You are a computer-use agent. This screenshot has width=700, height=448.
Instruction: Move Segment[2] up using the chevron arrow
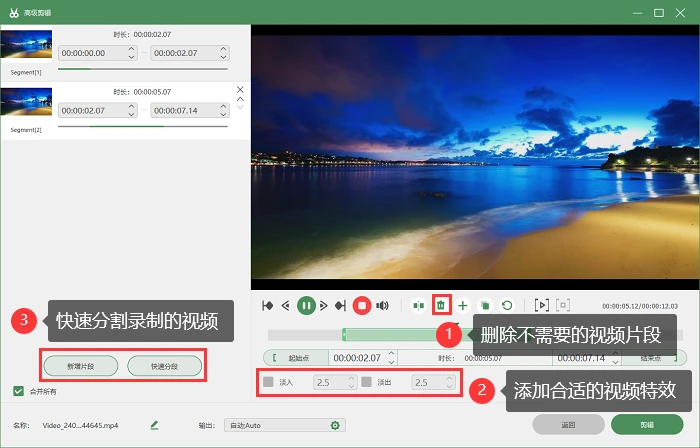240,99
